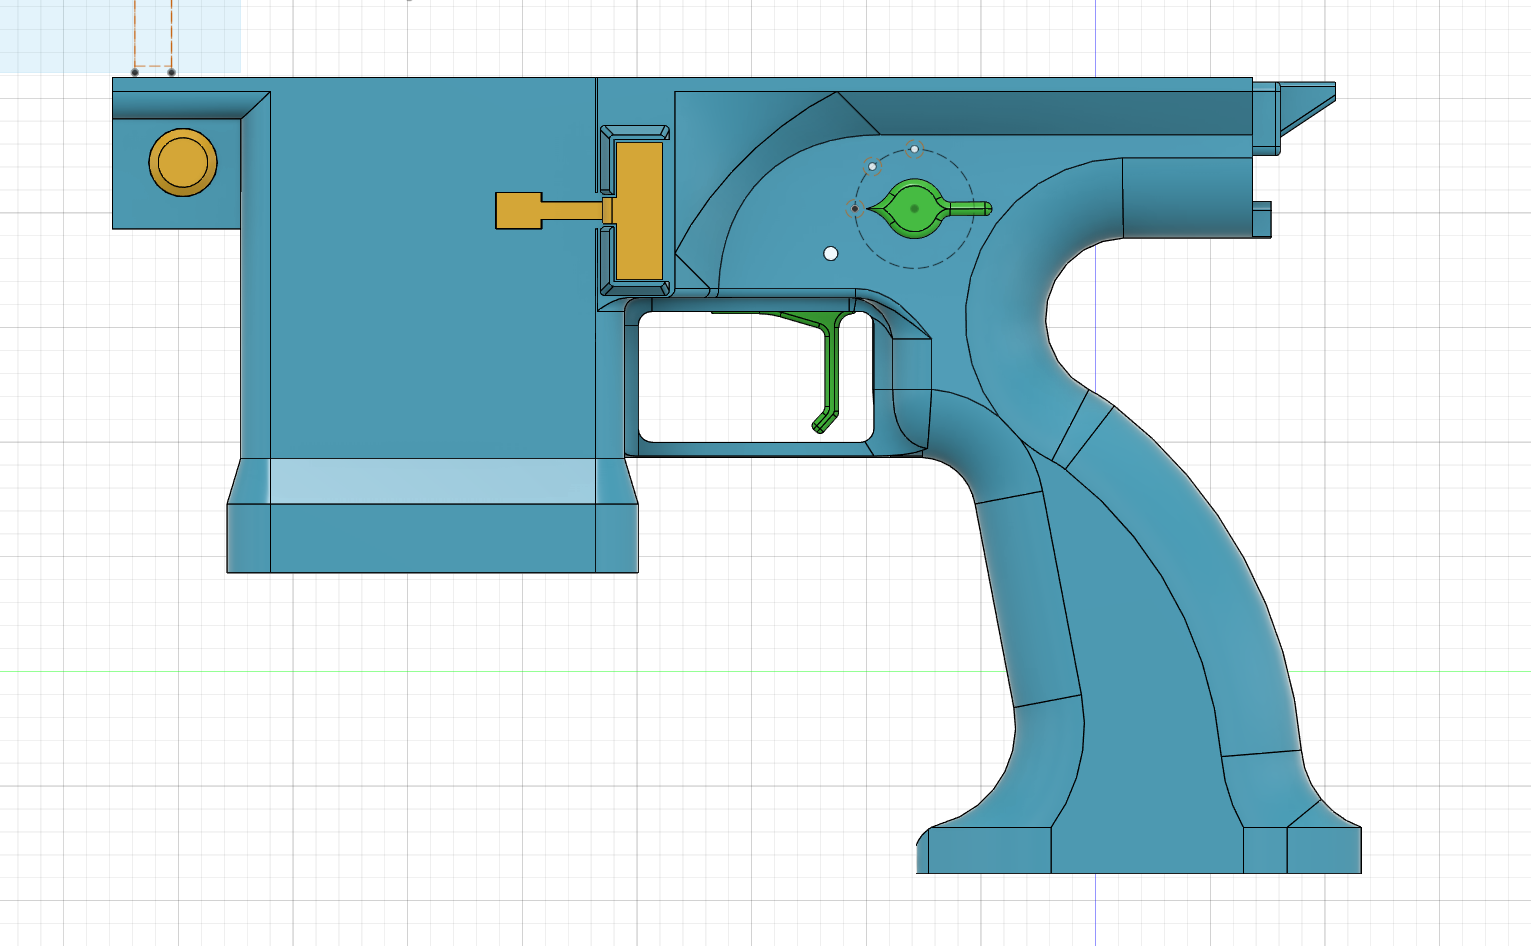Select the orange circular pin on the model
The width and height of the screenshot is (1531, 946).
[x=183, y=162]
